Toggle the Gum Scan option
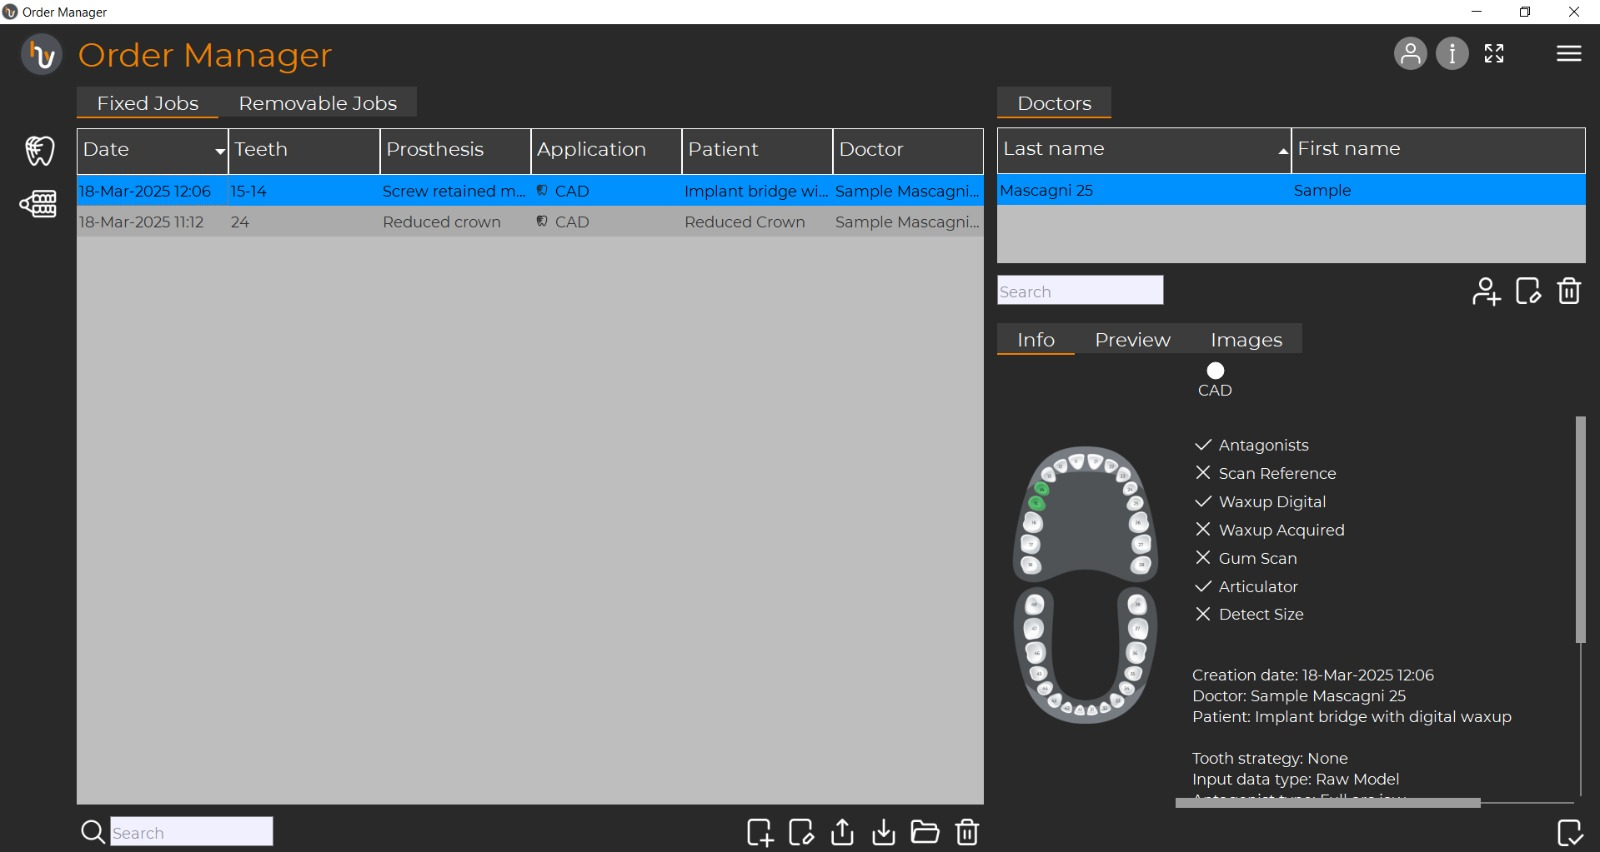The width and height of the screenshot is (1600, 852). point(1203,558)
